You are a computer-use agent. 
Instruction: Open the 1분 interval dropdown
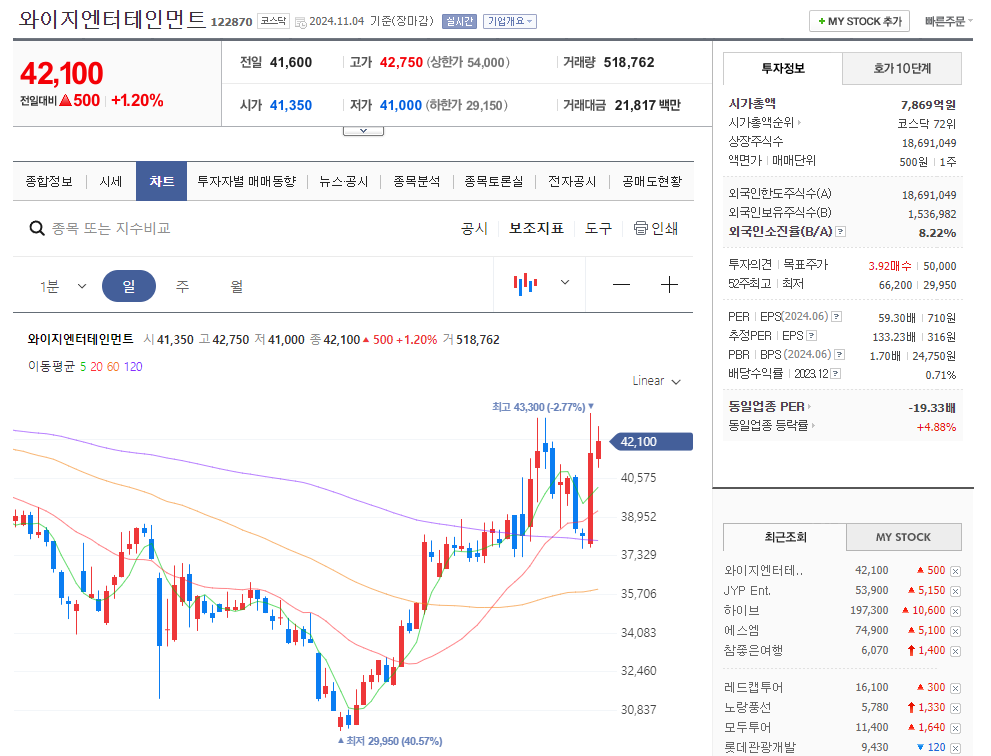82,286
